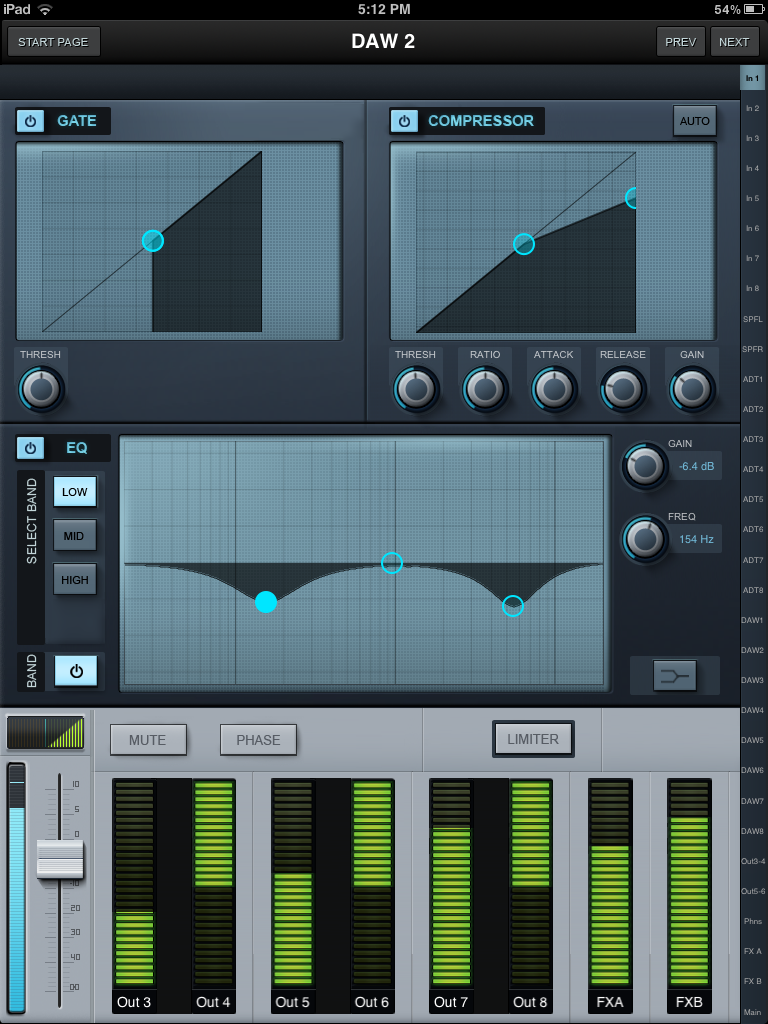Viewport: 768px width, 1024px height.
Task: Select the mid band EQ node
Action: 392,562
